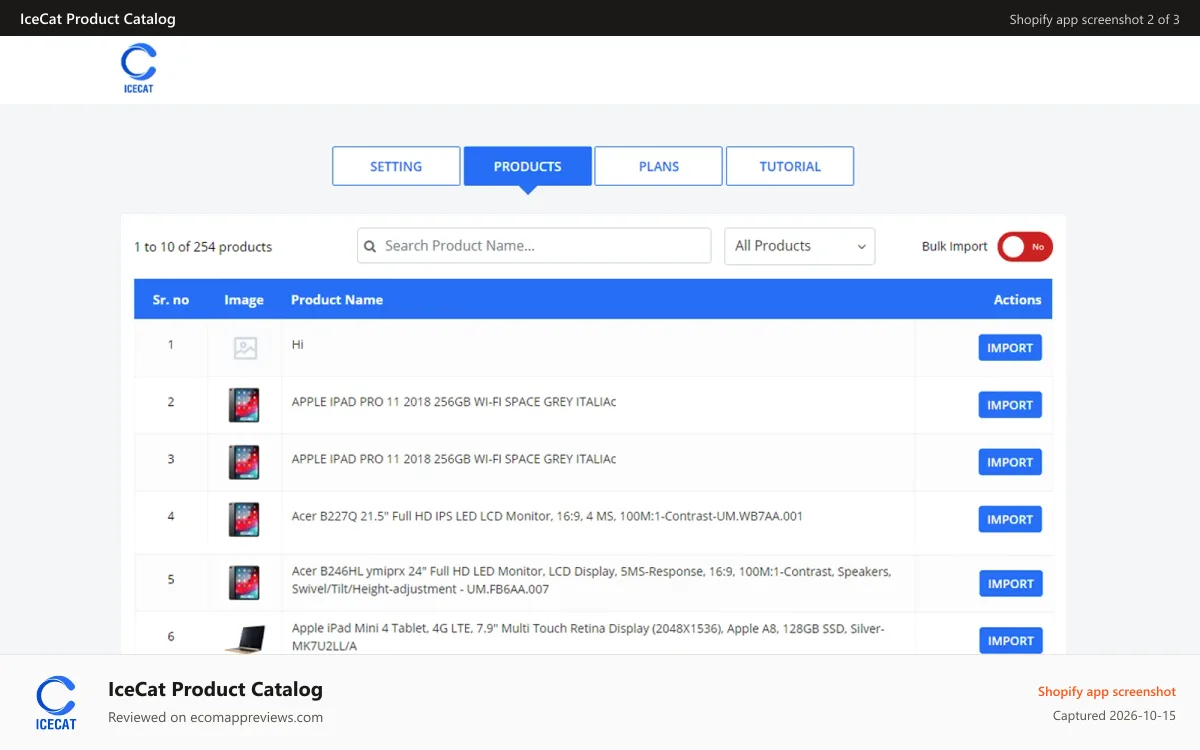The width and height of the screenshot is (1200, 750).
Task: Click the row 2 APPLE IPAD PRO name
Action: click(454, 402)
